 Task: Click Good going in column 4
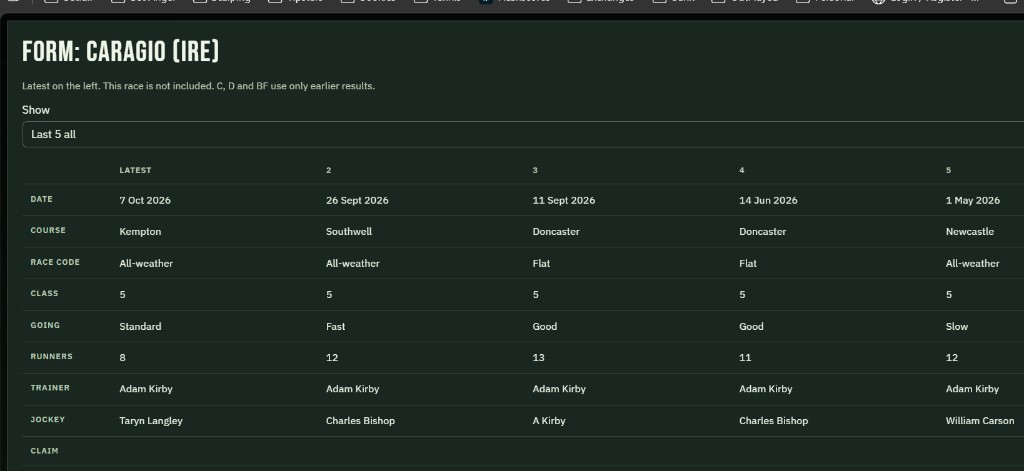pos(751,327)
